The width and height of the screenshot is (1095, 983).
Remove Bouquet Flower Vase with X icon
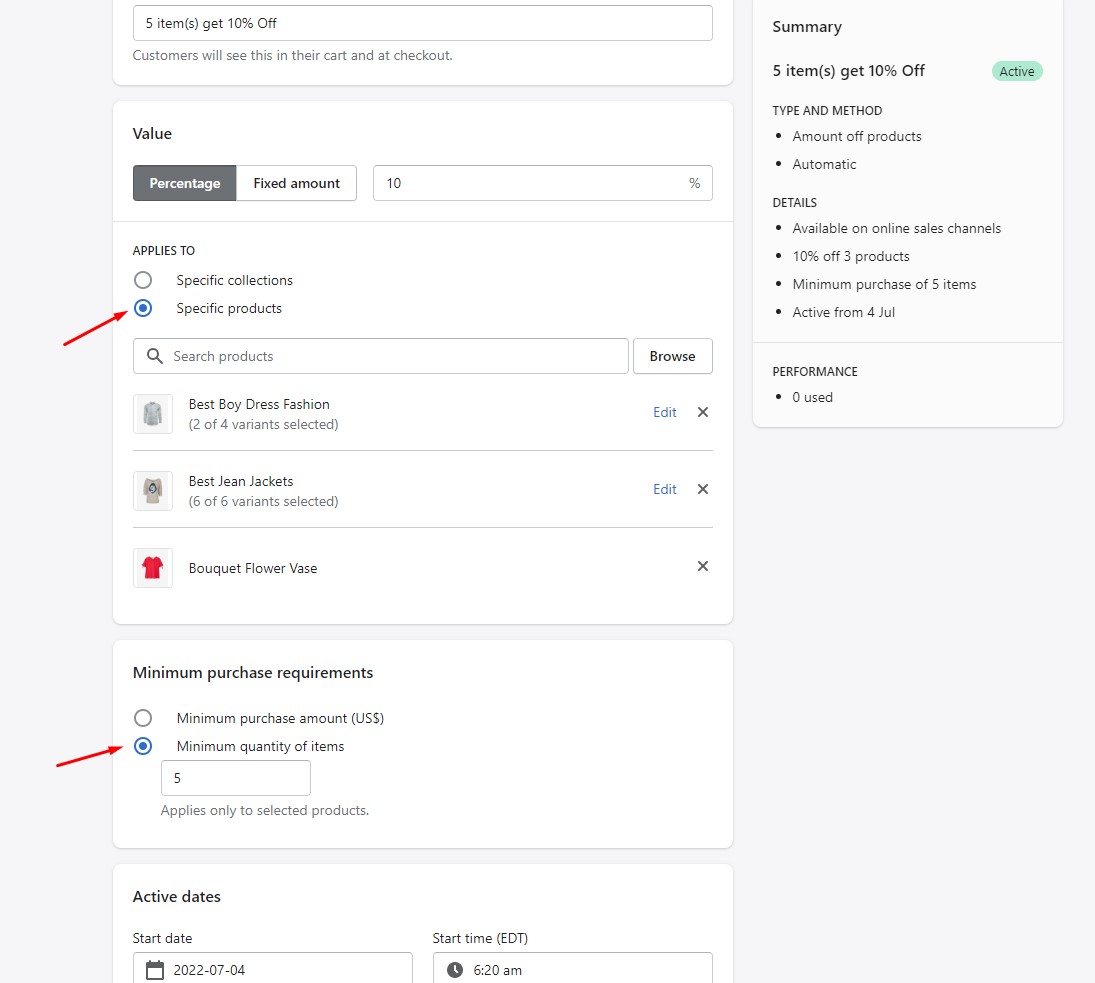[x=703, y=566]
